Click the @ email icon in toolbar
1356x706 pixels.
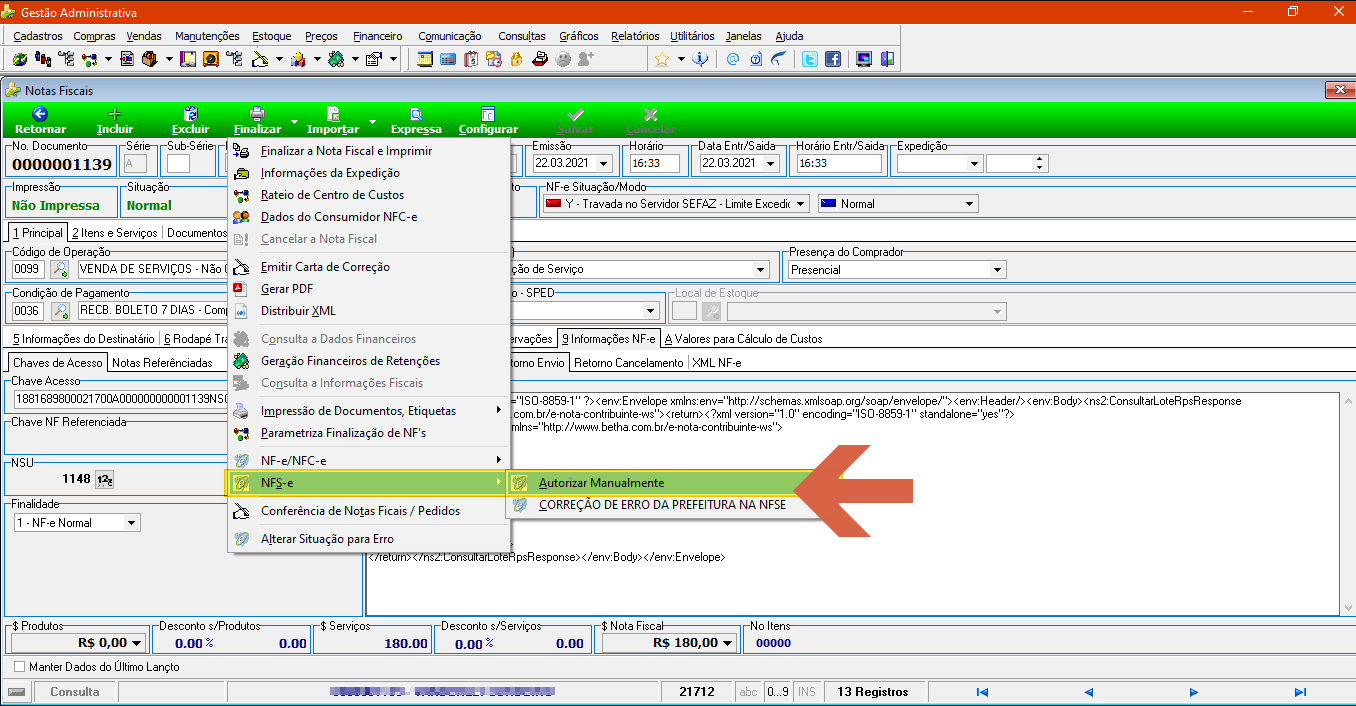click(733, 59)
